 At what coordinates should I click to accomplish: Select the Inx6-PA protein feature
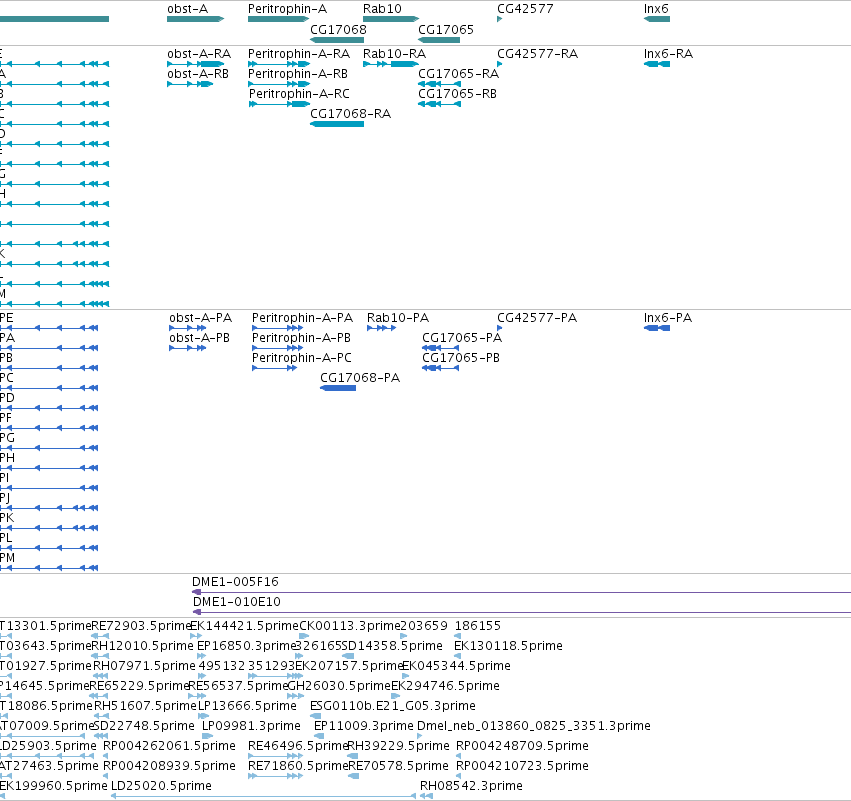pos(657,328)
